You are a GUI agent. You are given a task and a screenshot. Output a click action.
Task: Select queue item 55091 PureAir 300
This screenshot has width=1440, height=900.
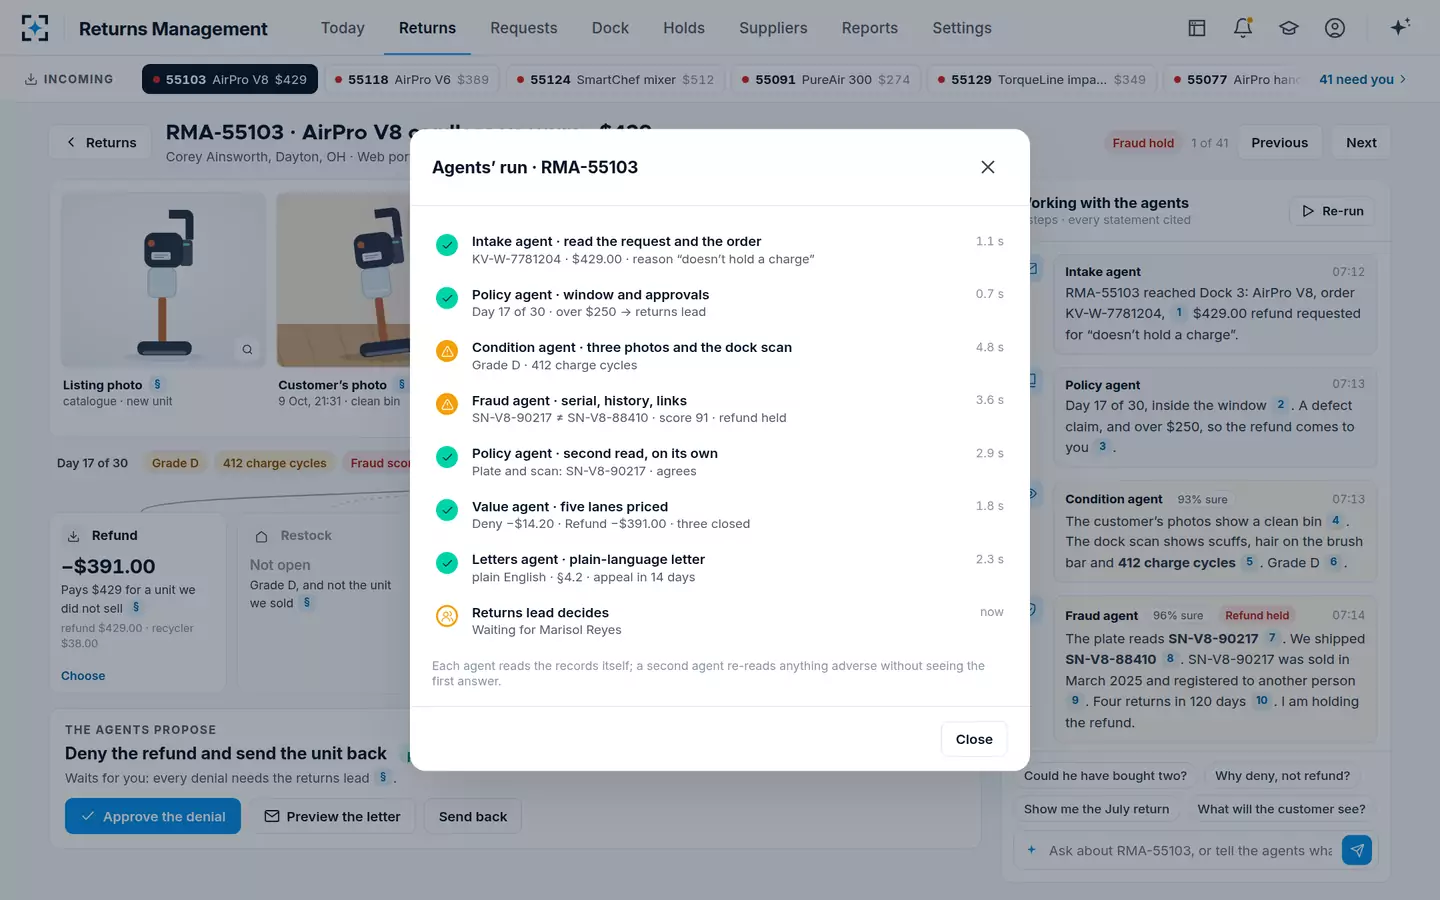point(826,79)
